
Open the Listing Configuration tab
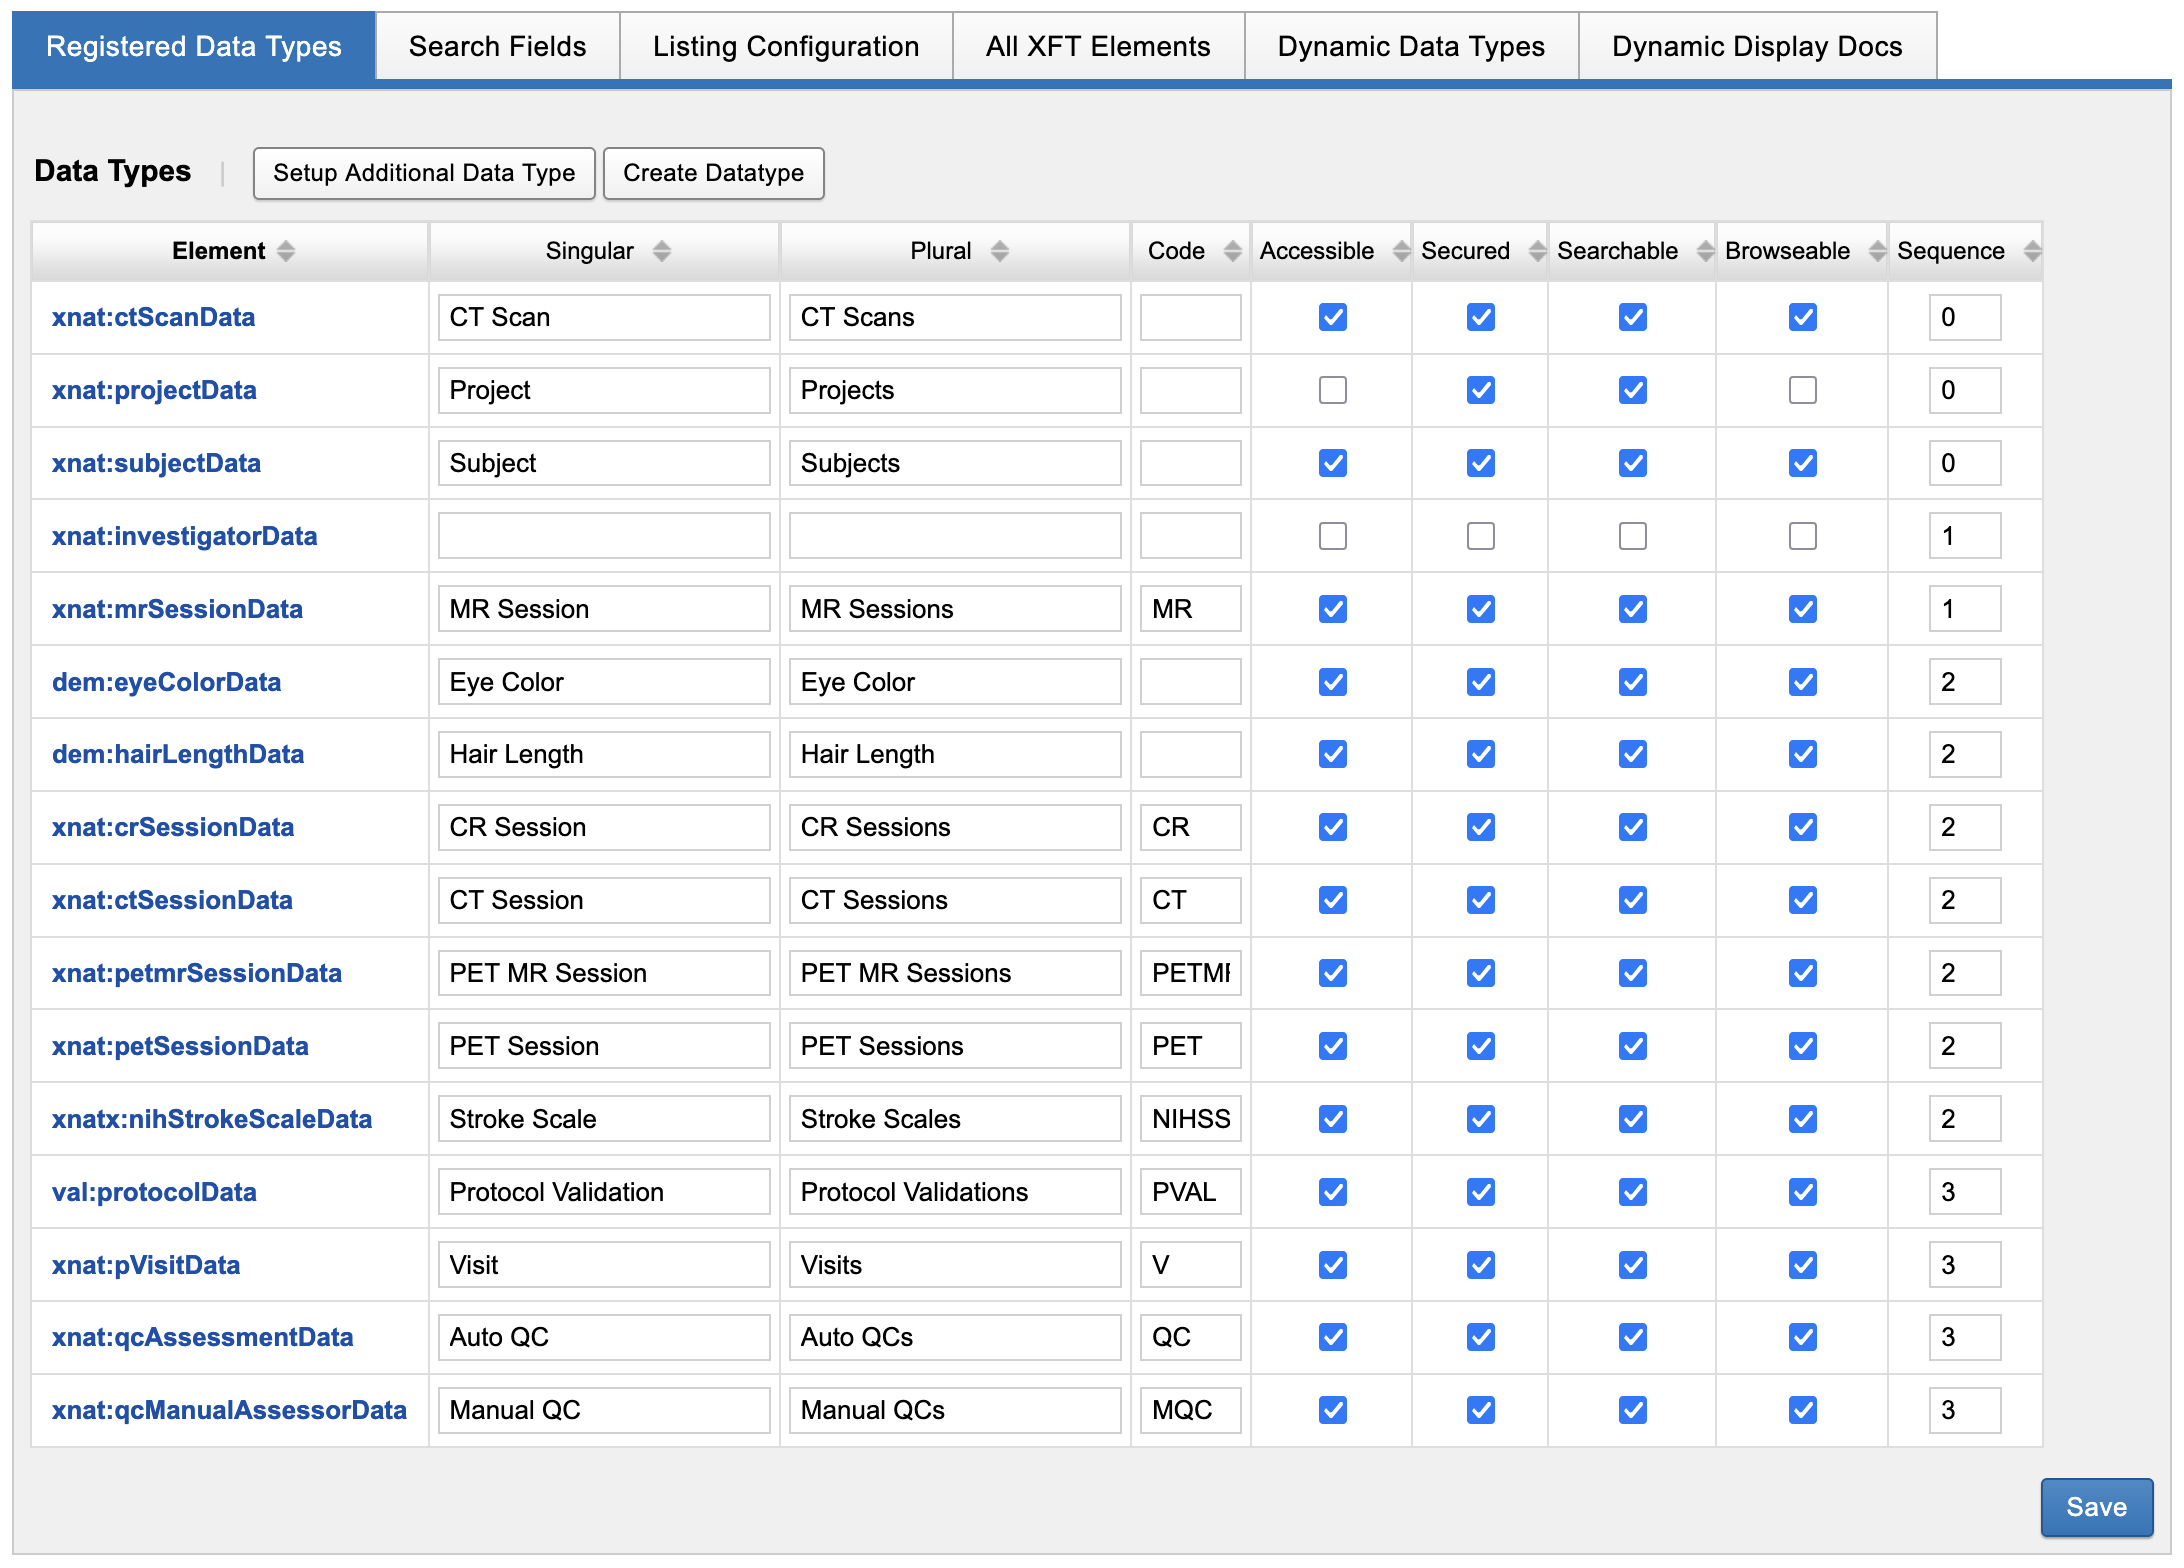(786, 46)
